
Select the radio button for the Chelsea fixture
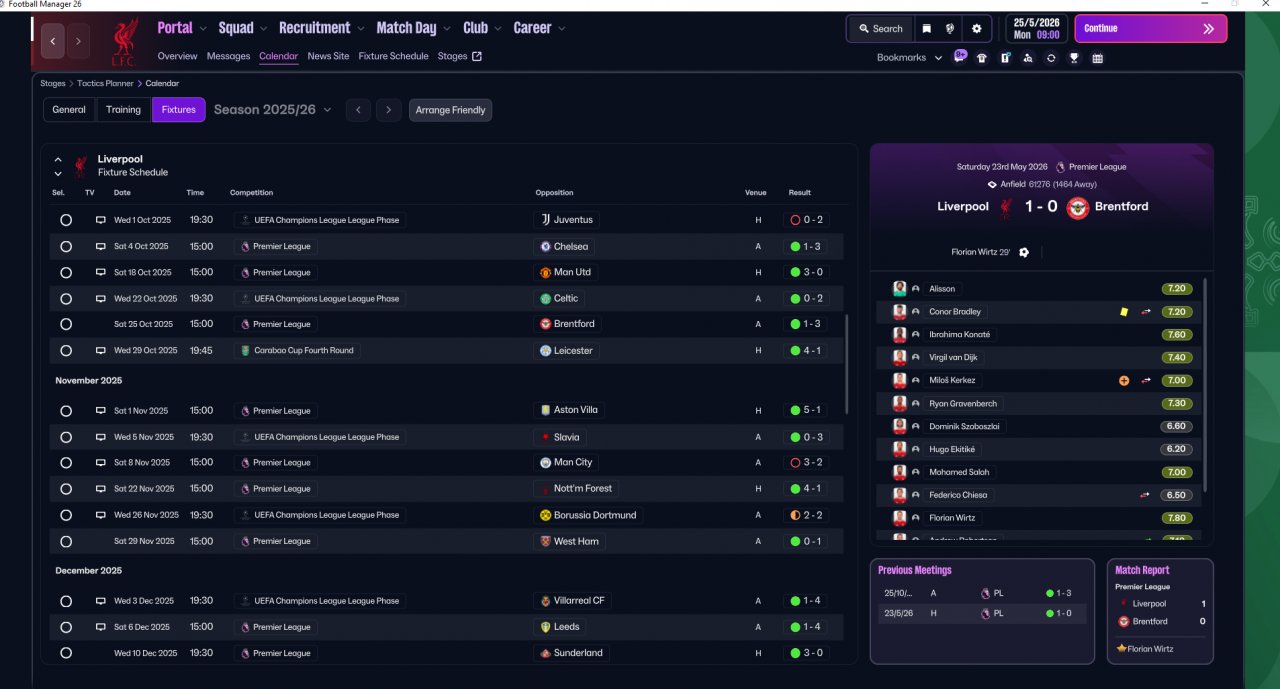pos(66,246)
